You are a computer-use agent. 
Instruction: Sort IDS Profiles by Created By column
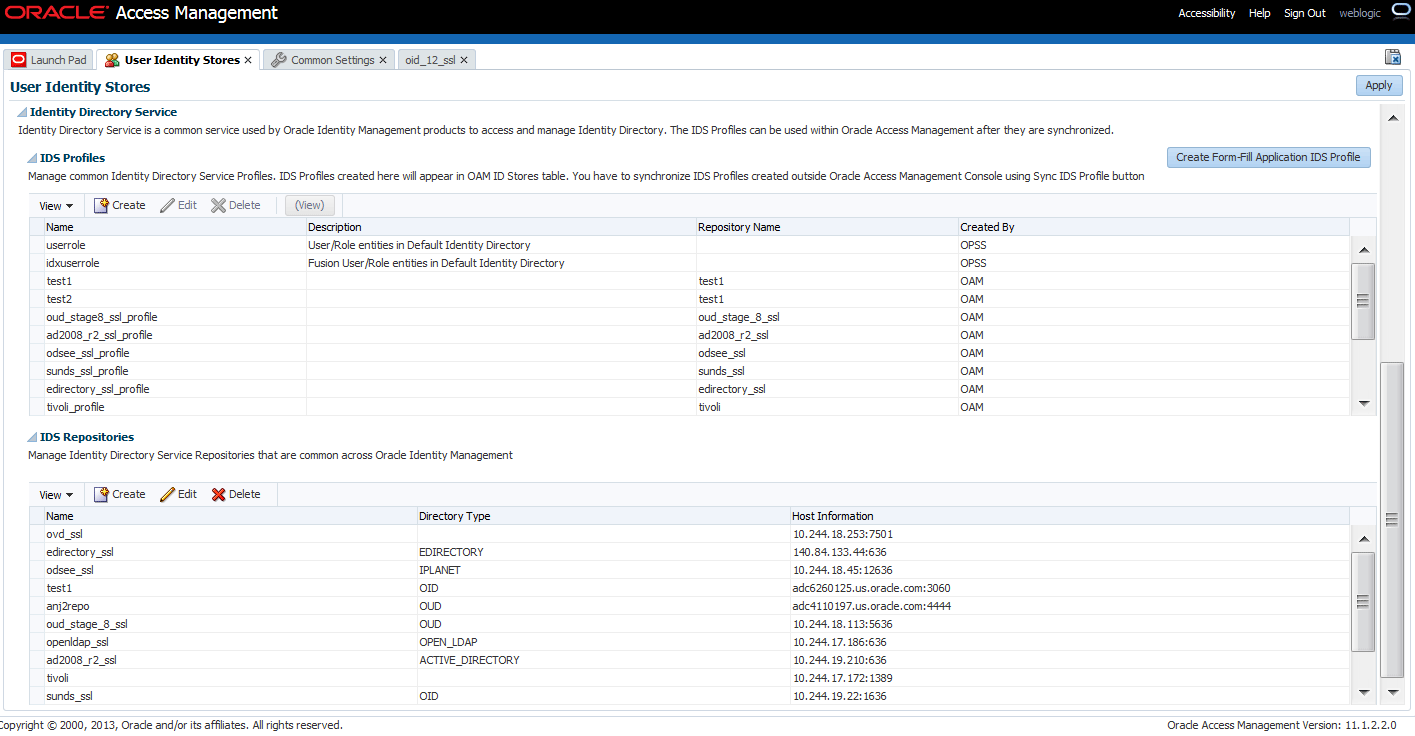point(1153,227)
